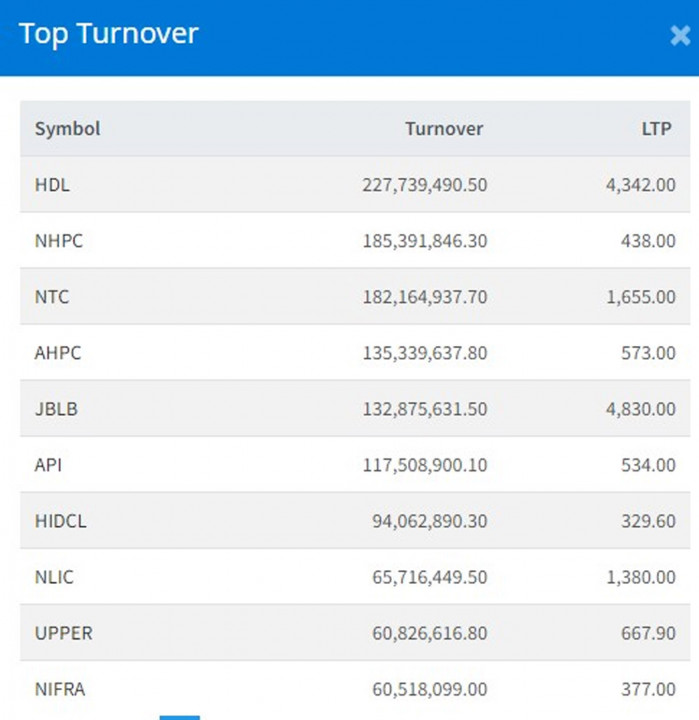This screenshot has width=699, height=720.
Task: Open the HIDCL symbol entry
Action: (61, 521)
